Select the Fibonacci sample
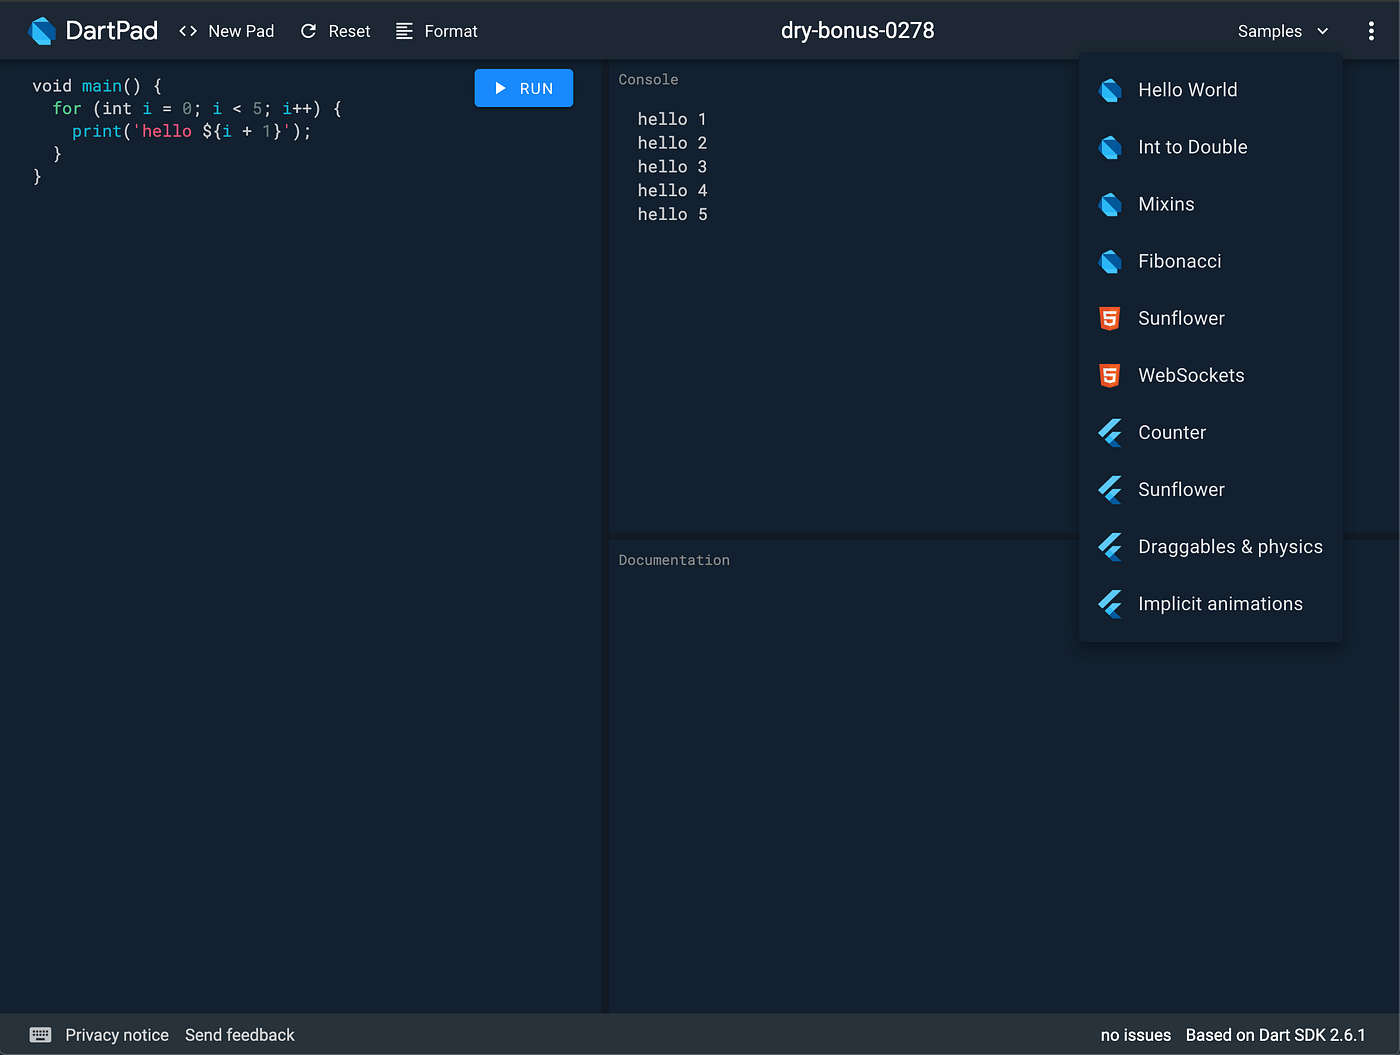 click(1180, 261)
